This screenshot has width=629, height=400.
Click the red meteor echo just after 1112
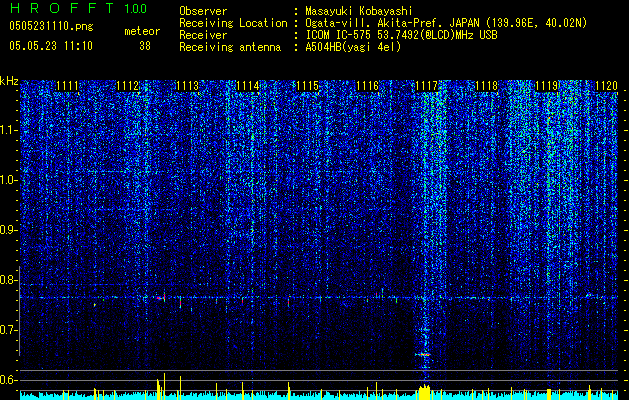point(161,298)
